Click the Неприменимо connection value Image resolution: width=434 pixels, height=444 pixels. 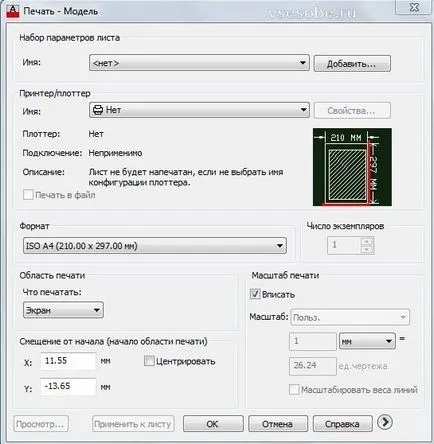pyautogui.click(x=115, y=153)
